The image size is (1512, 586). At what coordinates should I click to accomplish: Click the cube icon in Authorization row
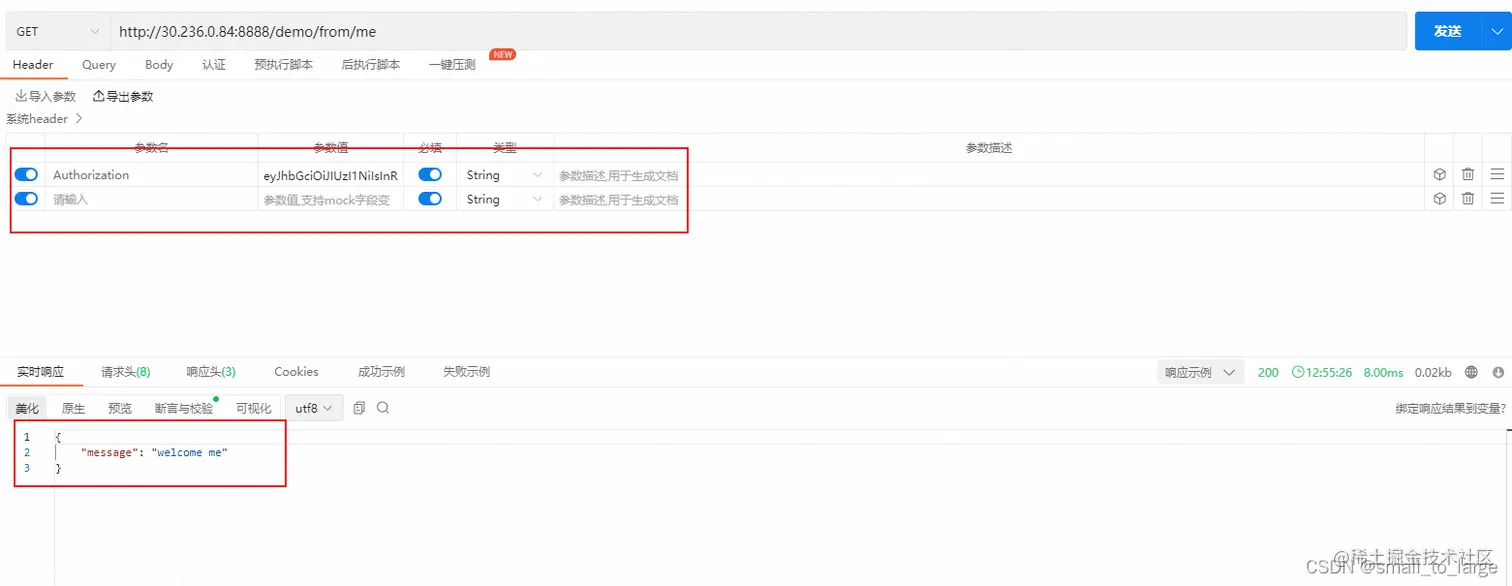pos(1439,174)
